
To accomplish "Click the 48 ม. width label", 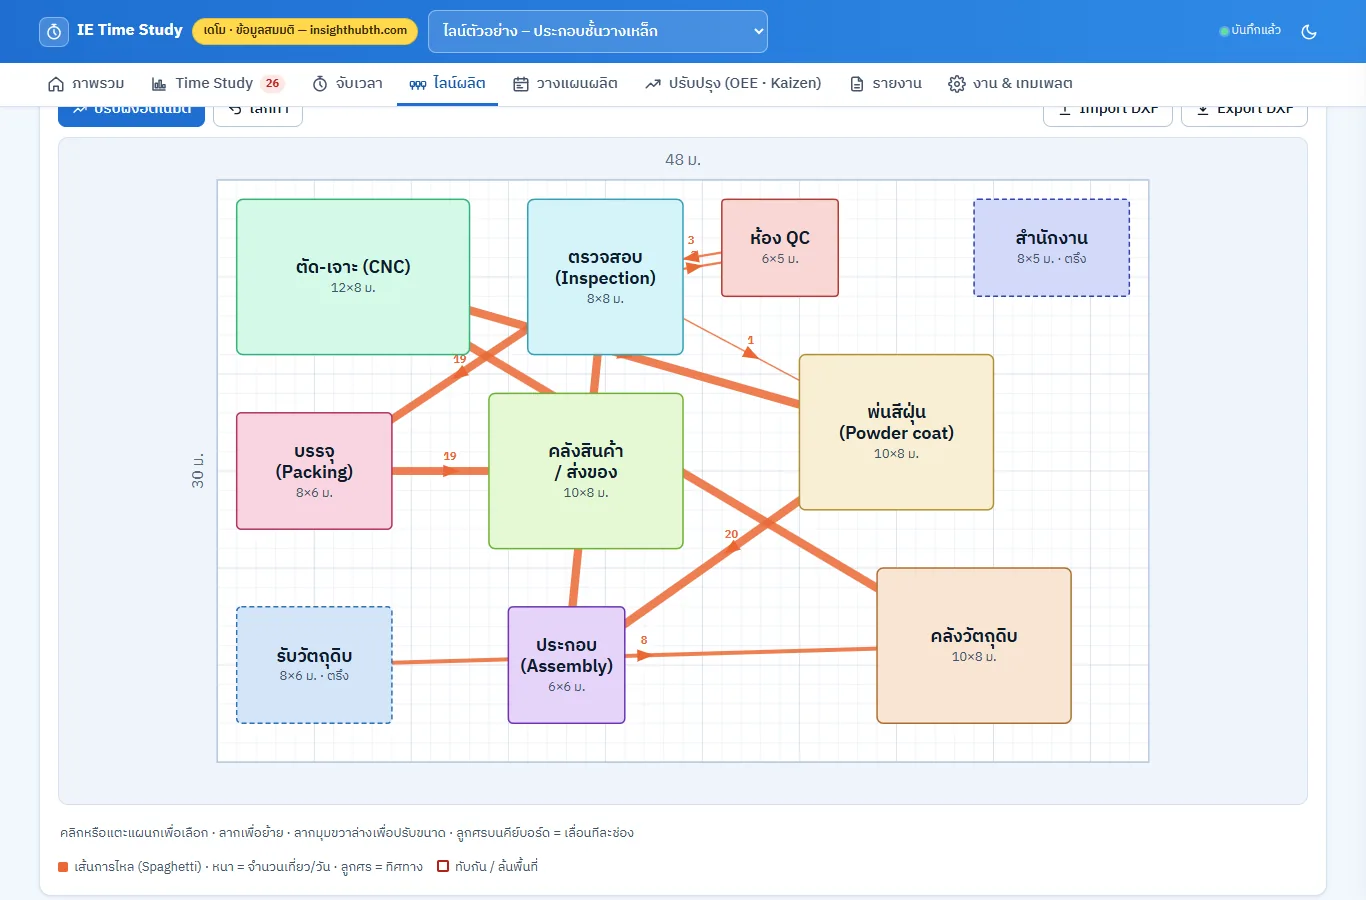I will tap(683, 160).
